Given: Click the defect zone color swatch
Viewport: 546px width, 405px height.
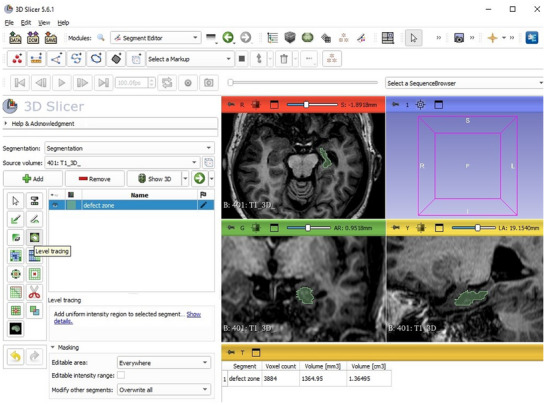Looking at the screenshot, I should click(71, 205).
